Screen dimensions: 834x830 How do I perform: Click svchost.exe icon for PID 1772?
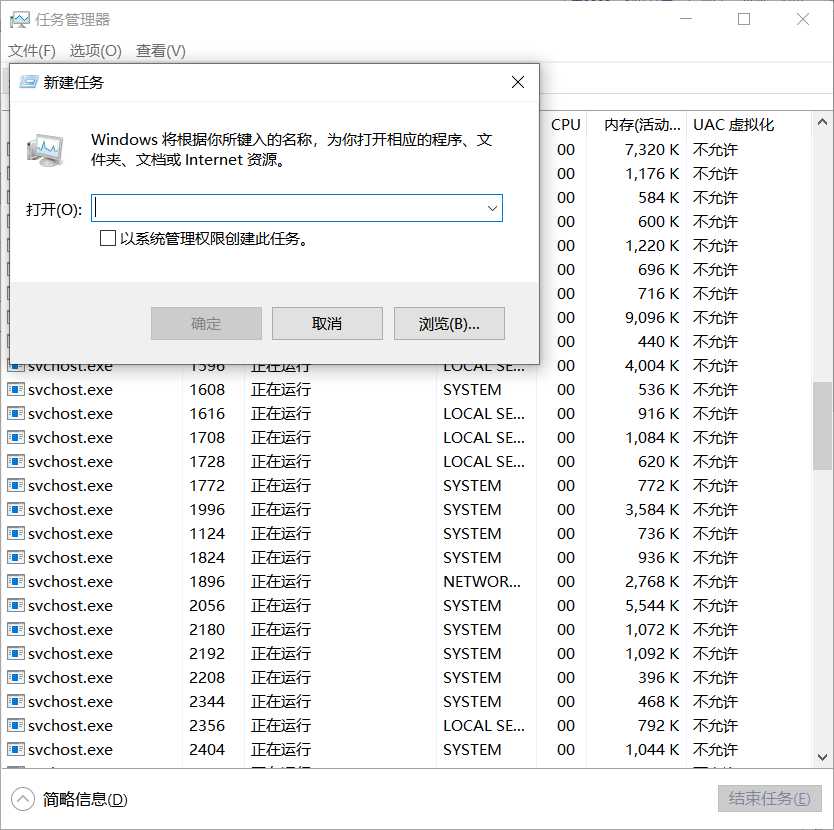point(15,485)
